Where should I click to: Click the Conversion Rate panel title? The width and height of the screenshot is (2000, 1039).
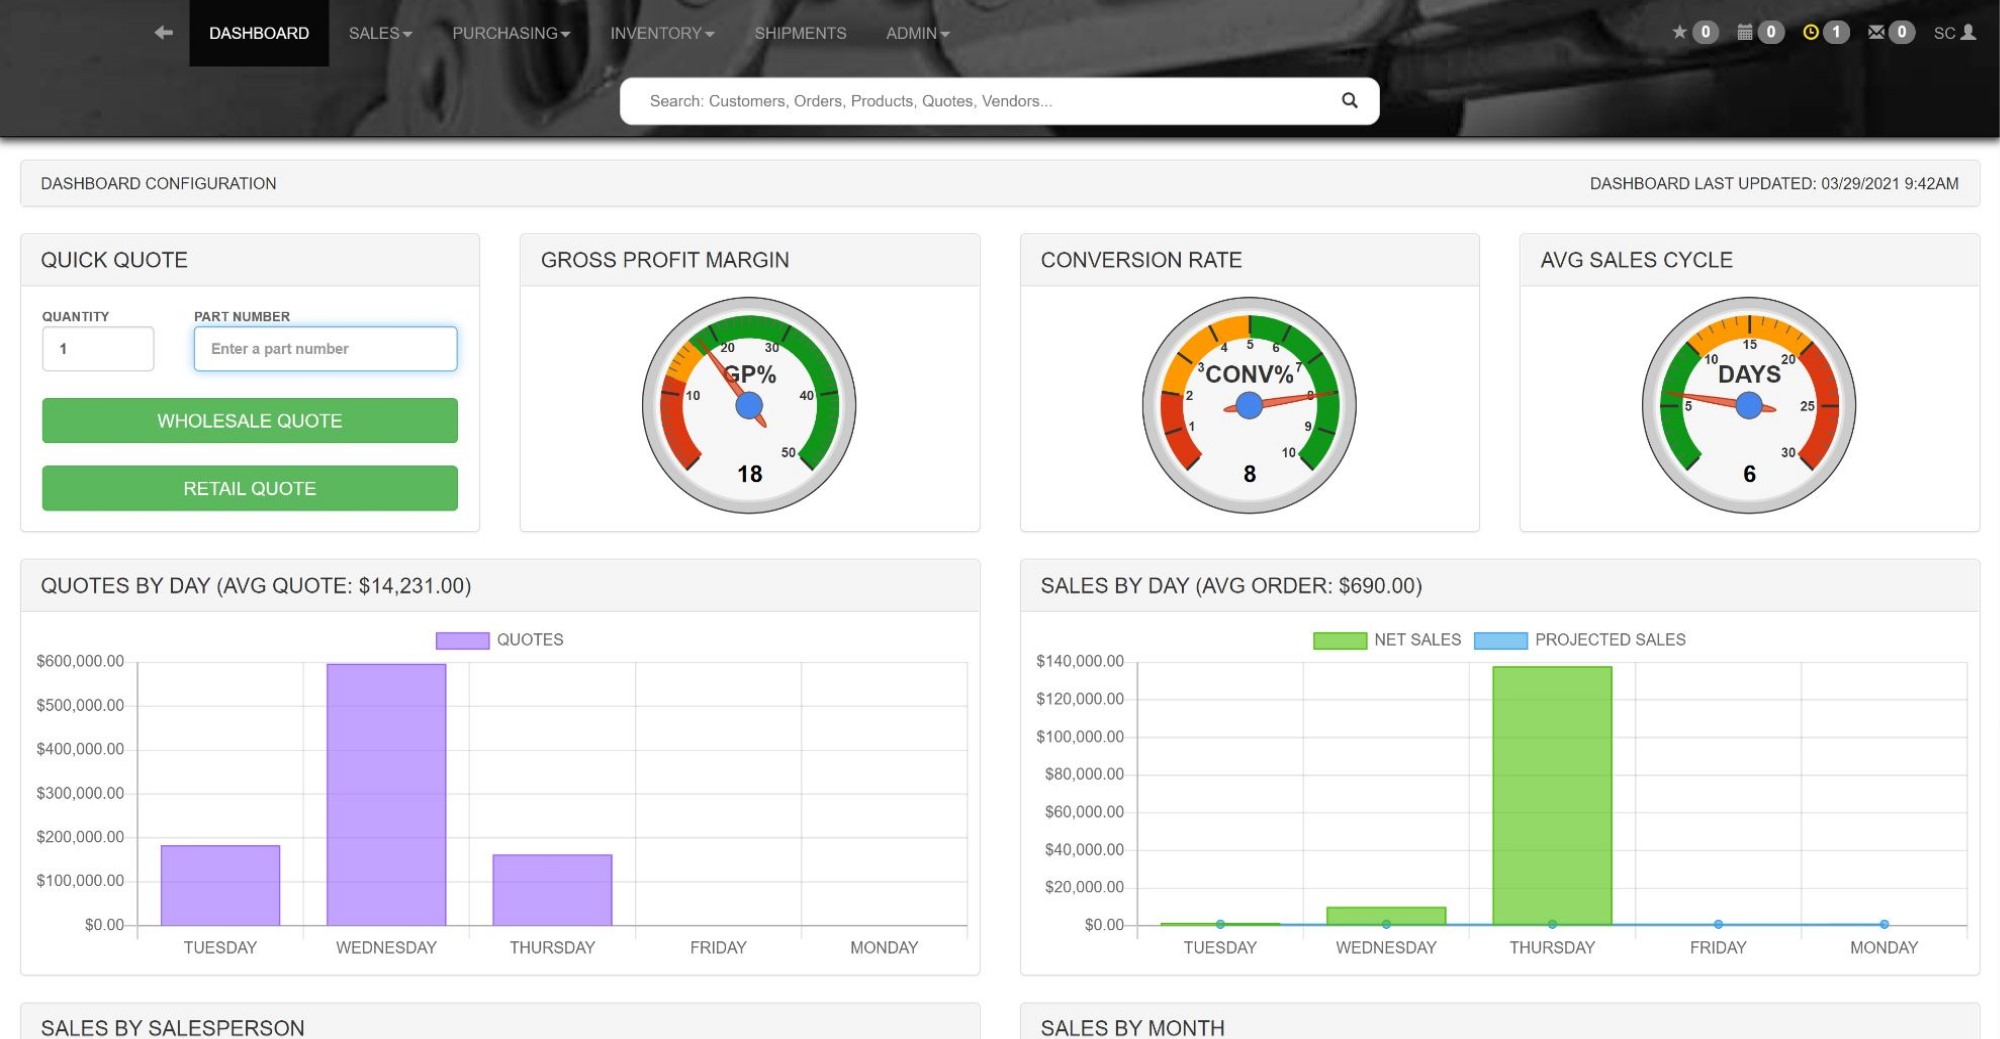click(x=1141, y=260)
